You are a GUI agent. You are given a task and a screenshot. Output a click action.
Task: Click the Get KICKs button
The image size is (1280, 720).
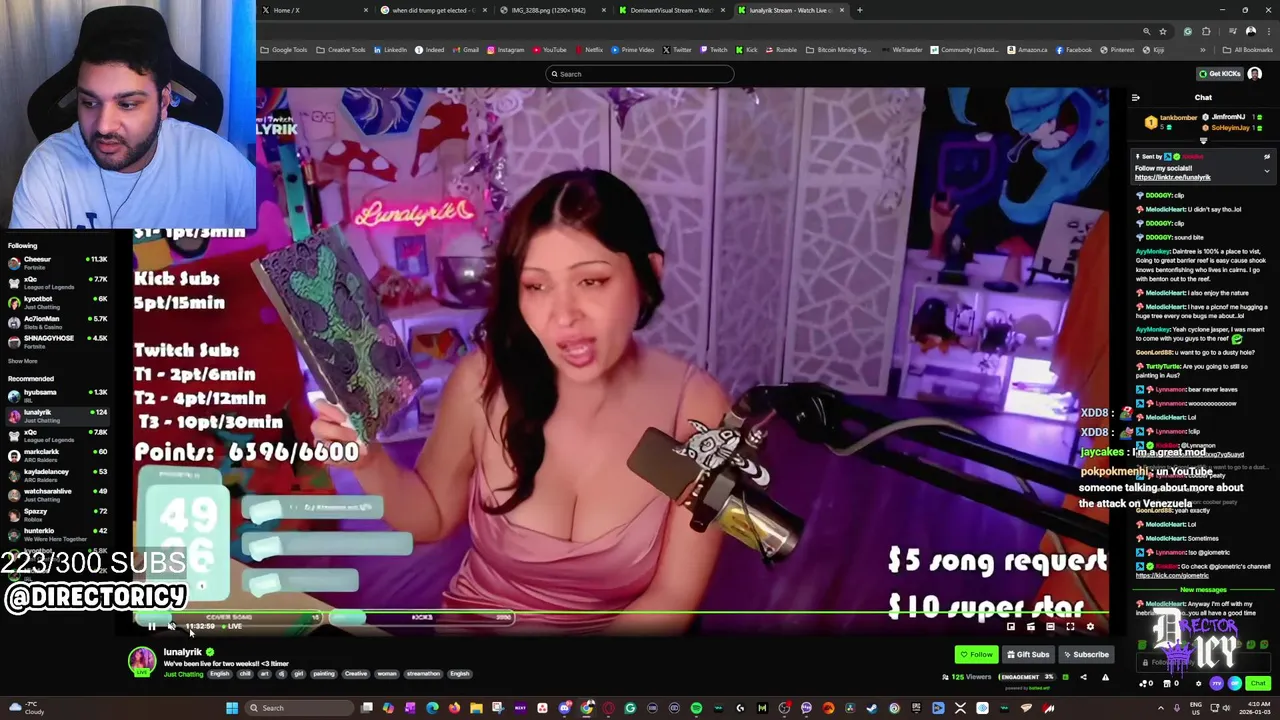1220,74
